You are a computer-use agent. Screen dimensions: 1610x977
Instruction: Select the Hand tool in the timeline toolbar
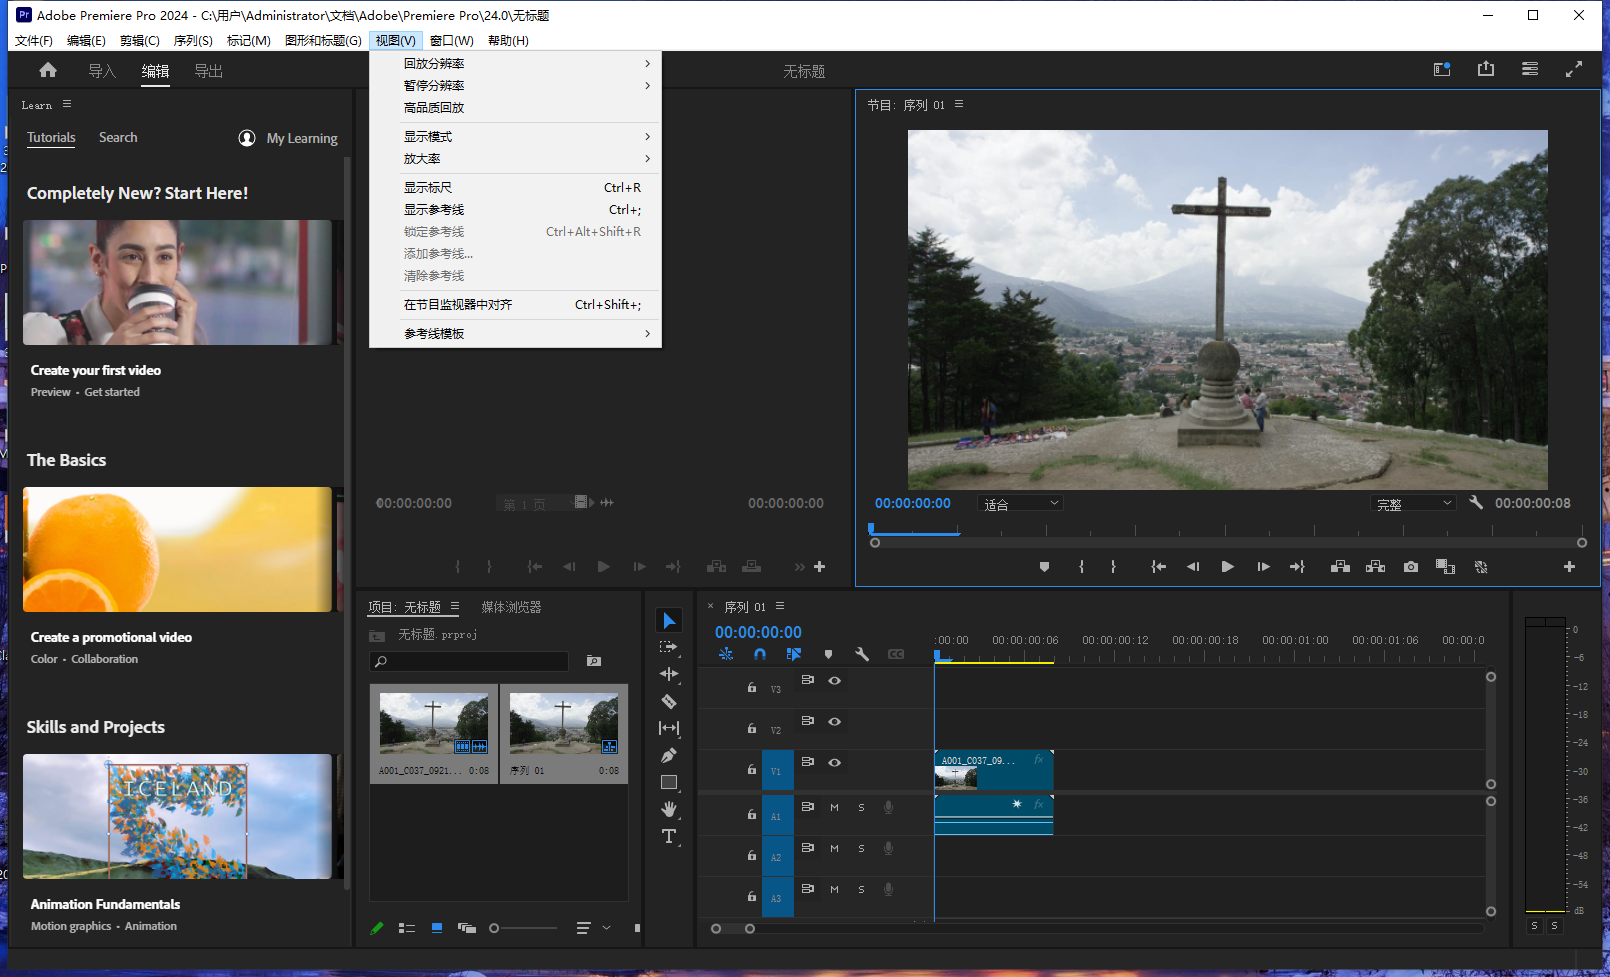point(669,809)
